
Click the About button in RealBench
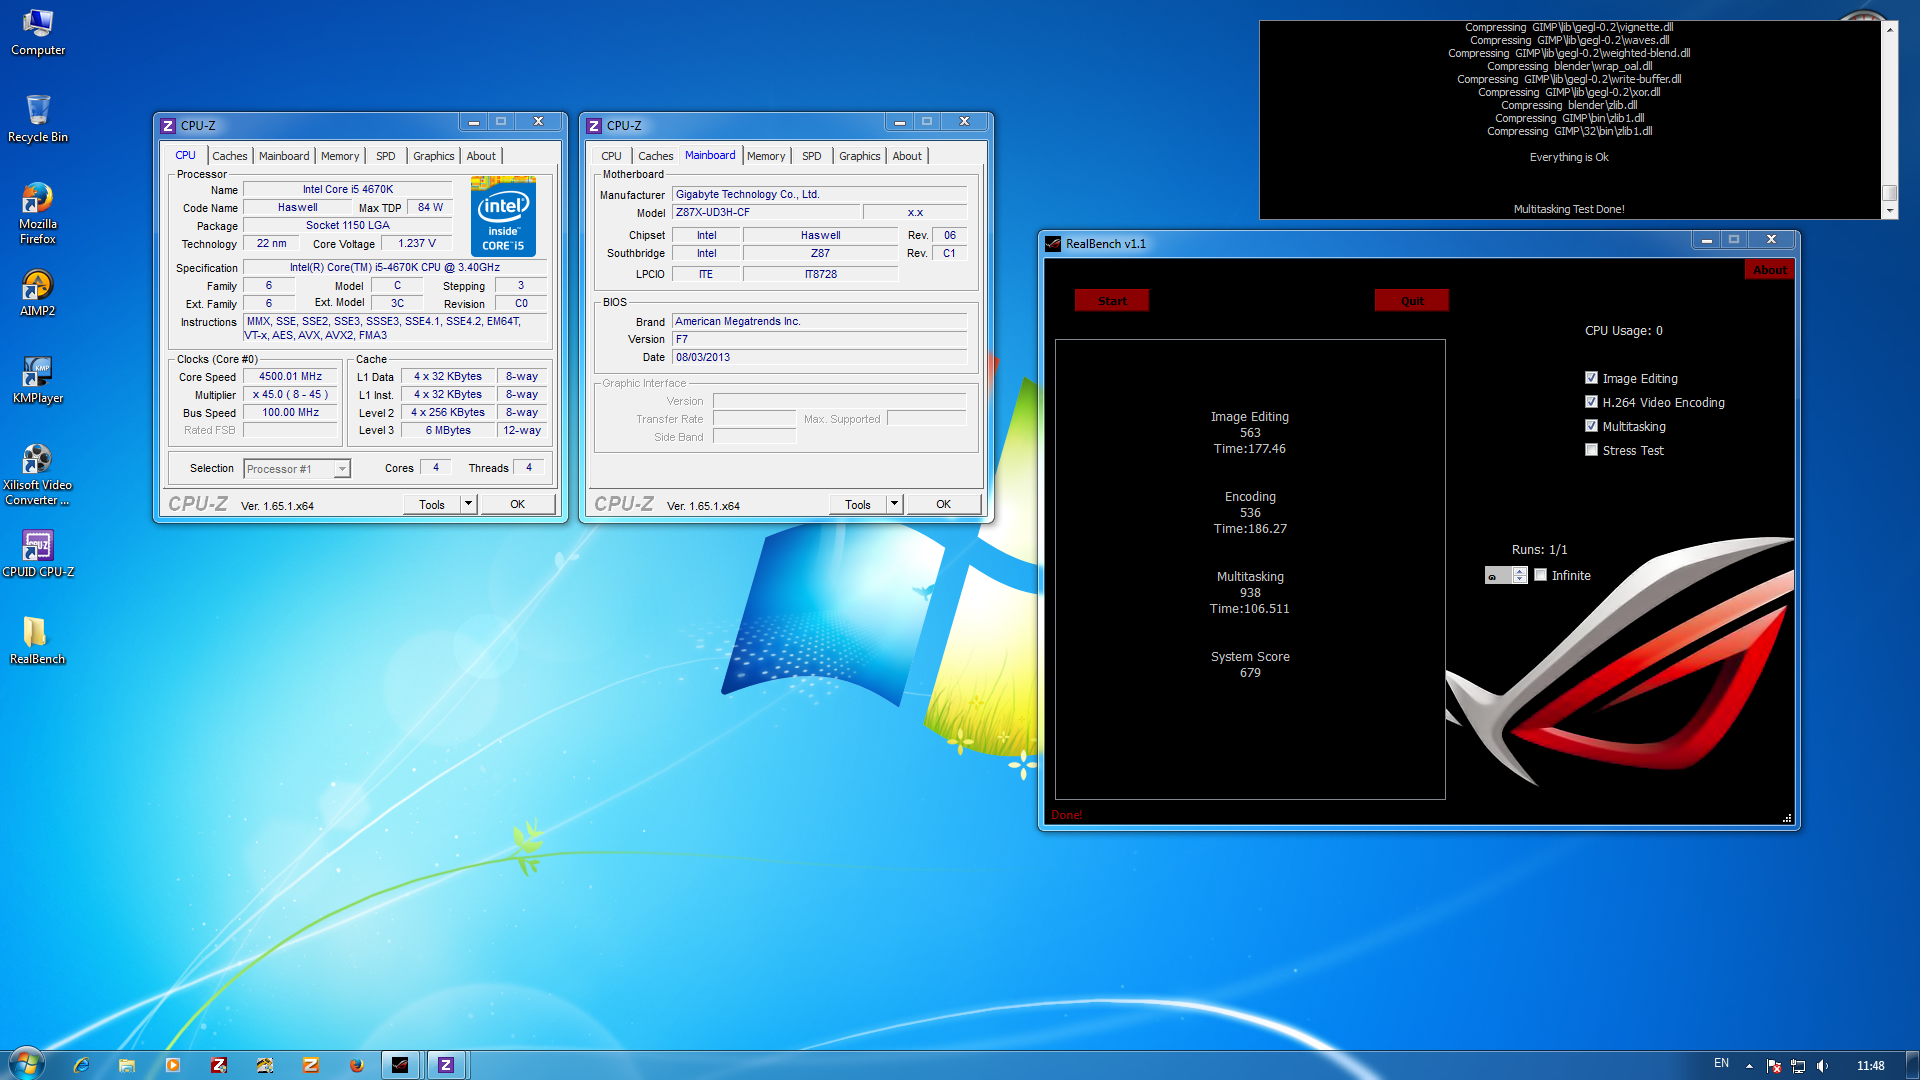[x=1769, y=270]
